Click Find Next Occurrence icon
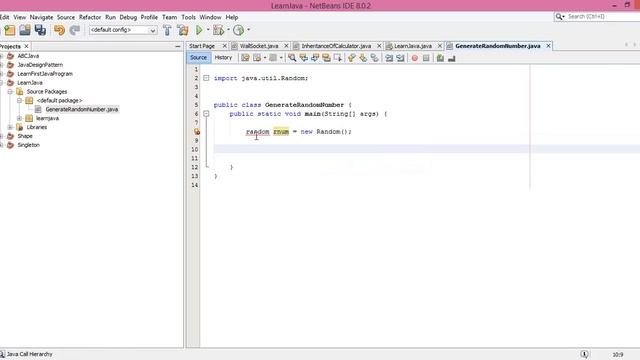Viewport: 640px width, 360px height. pos(315,58)
